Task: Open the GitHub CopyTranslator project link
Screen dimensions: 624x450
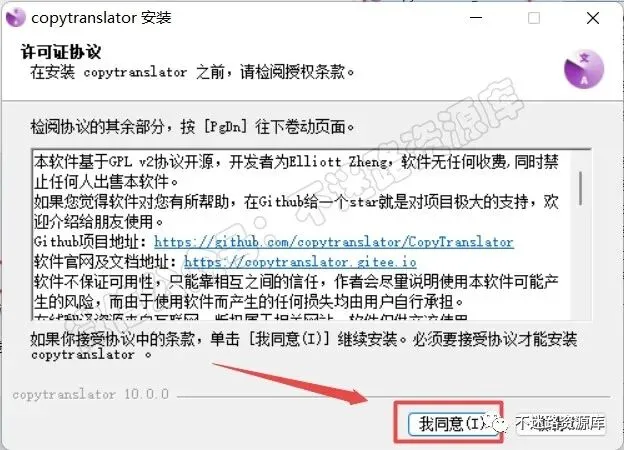Action: pyautogui.click(x=334, y=242)
